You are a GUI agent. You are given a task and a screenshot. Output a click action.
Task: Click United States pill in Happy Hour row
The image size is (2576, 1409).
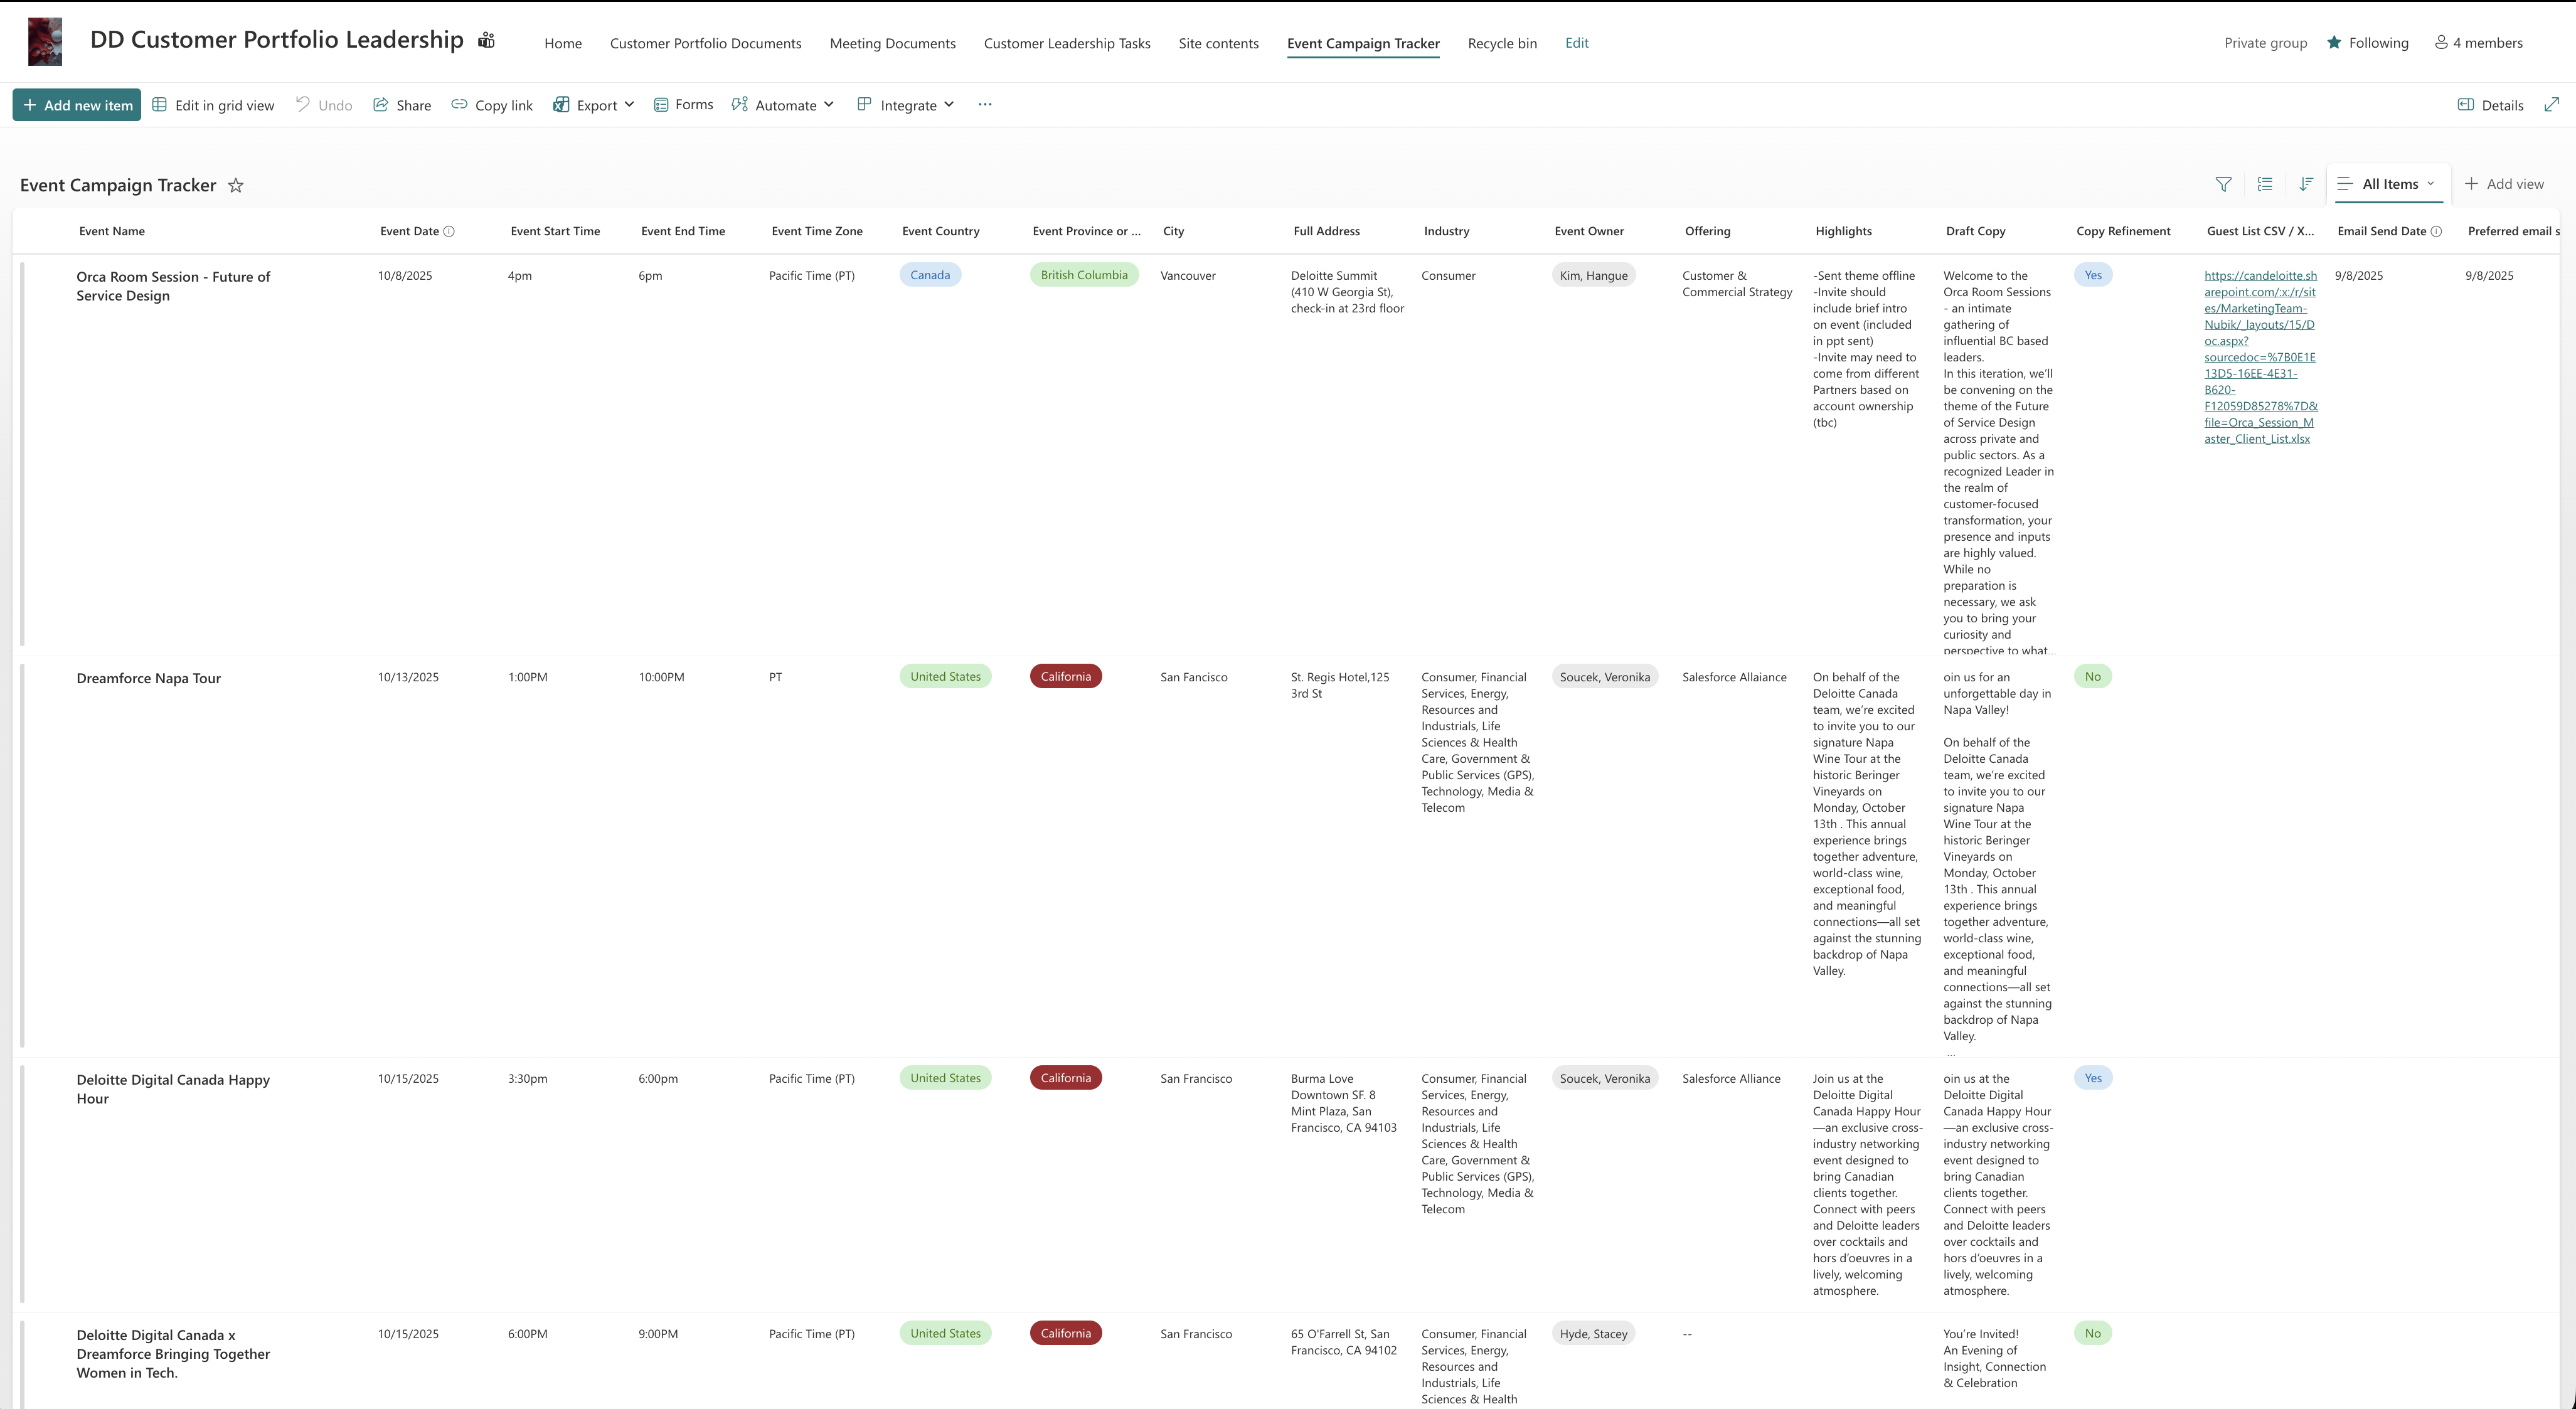945,1078
